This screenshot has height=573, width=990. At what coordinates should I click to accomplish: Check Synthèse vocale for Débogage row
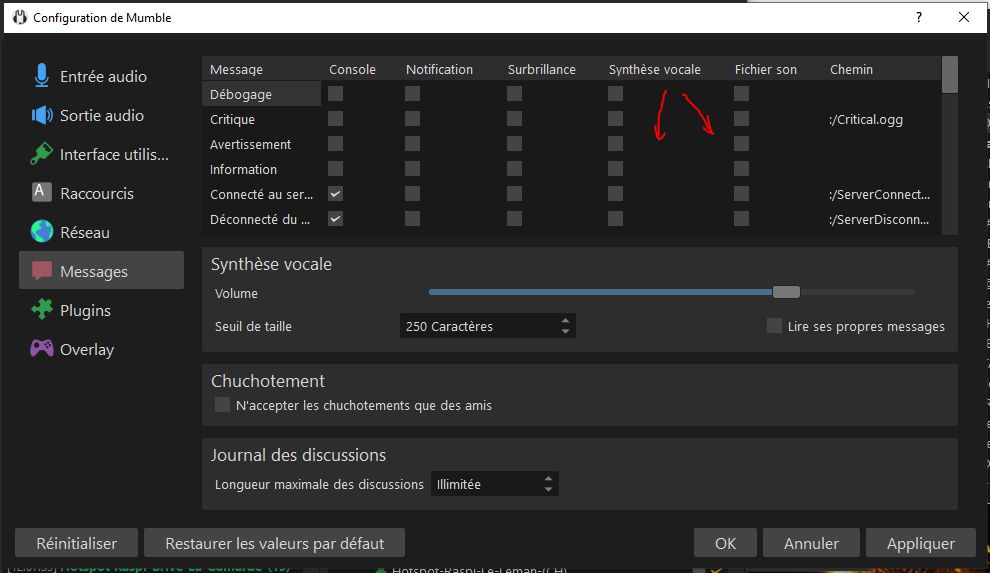point(616,93)
